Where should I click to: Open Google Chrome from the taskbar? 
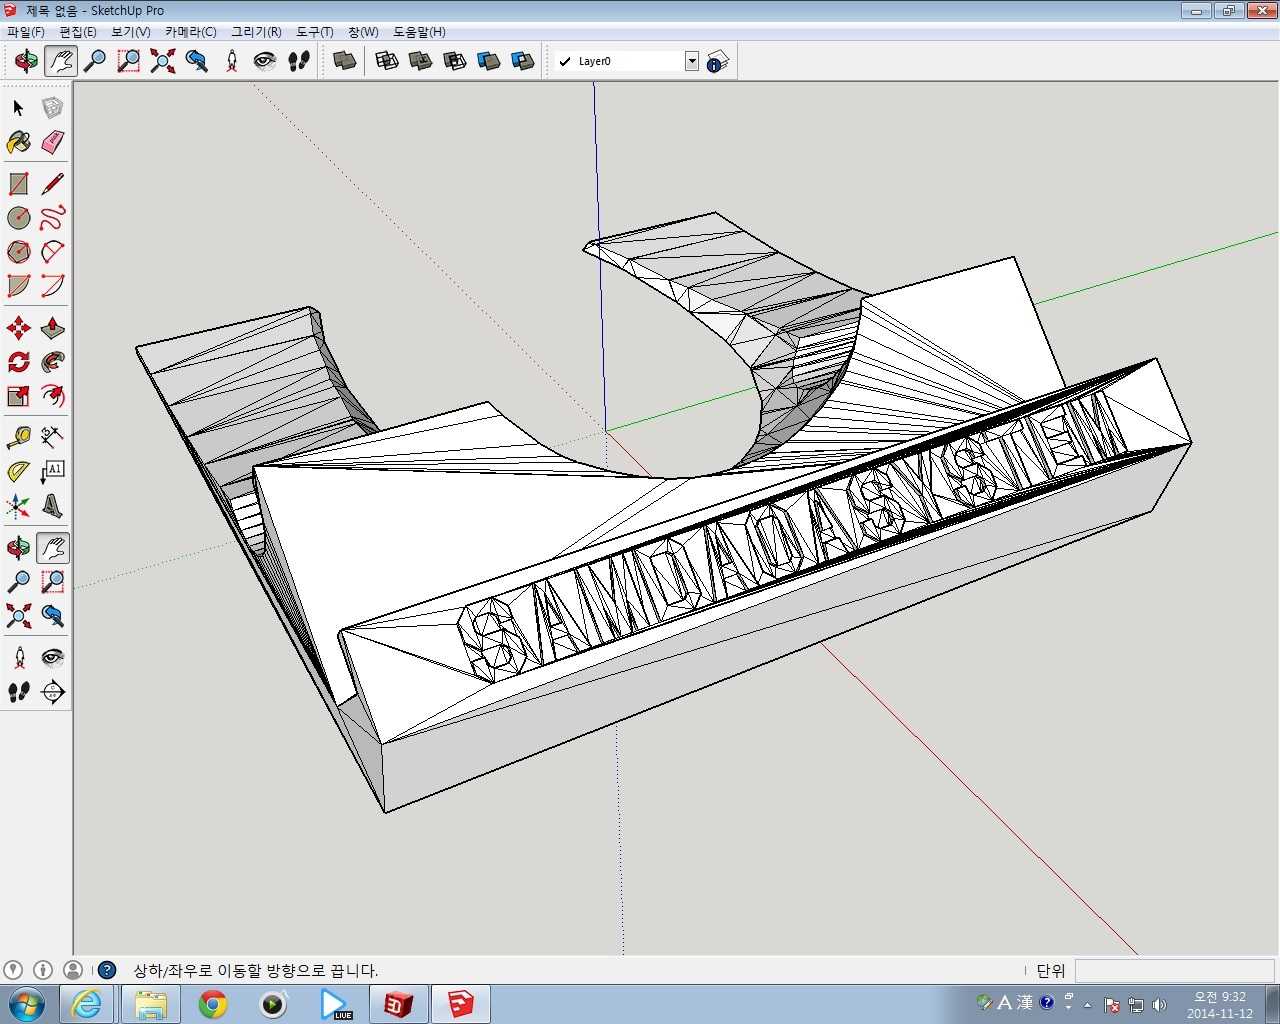[x=212, y=1004]
